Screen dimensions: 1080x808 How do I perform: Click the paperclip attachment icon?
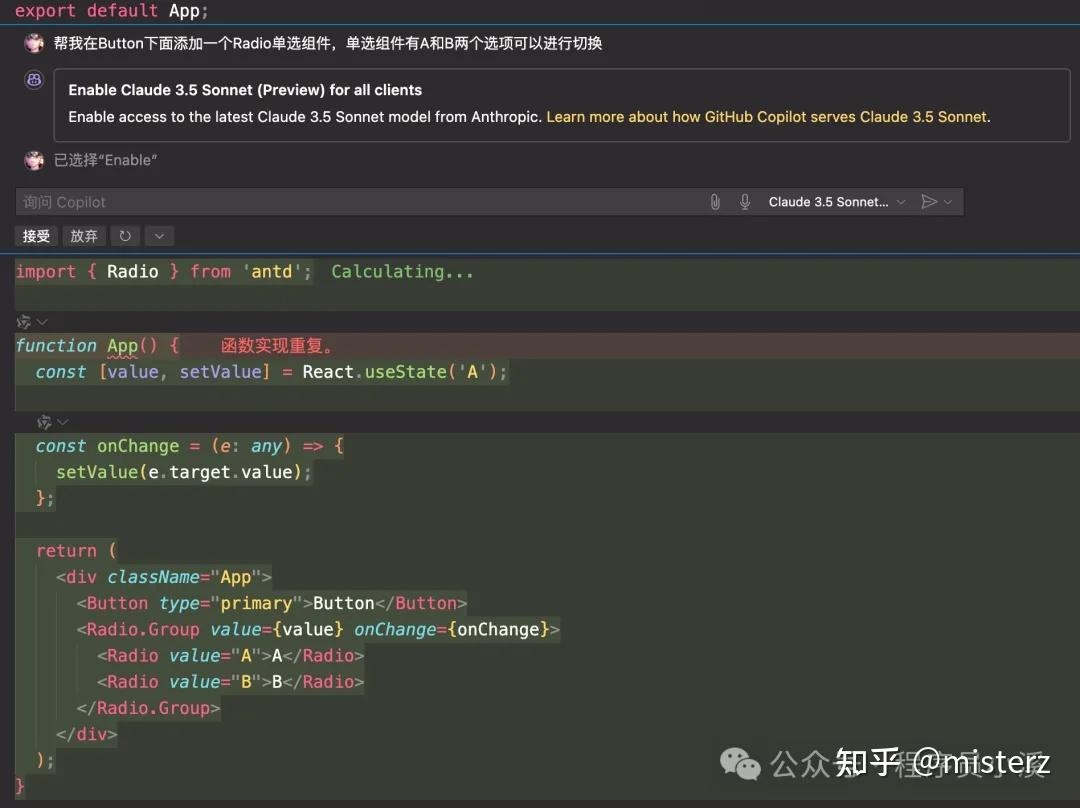(715, 201)
